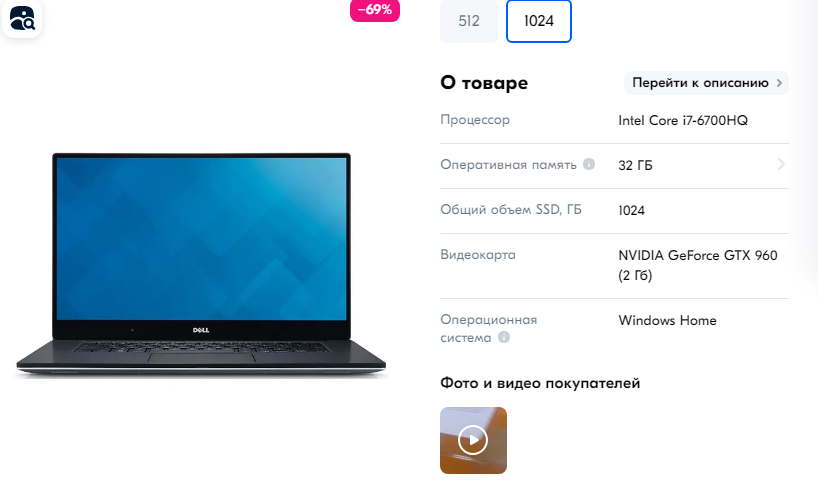This screenshot has height=502, width=818.
Task: Click the Dell laptop product image
Action: [201, 265]
